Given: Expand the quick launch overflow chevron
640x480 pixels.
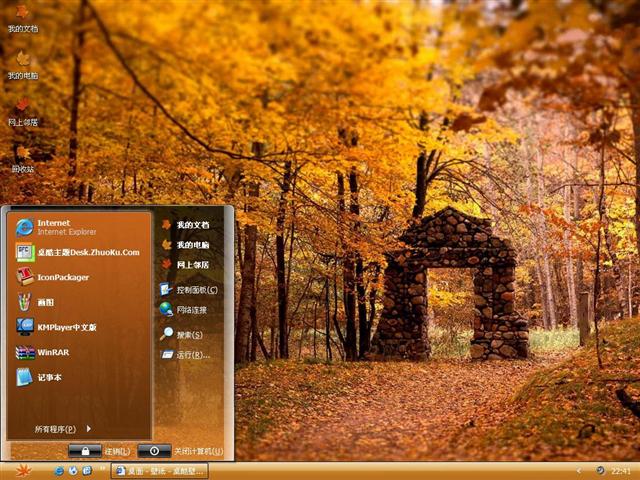Looking at the screenshot, I should (x=102, y=470).
